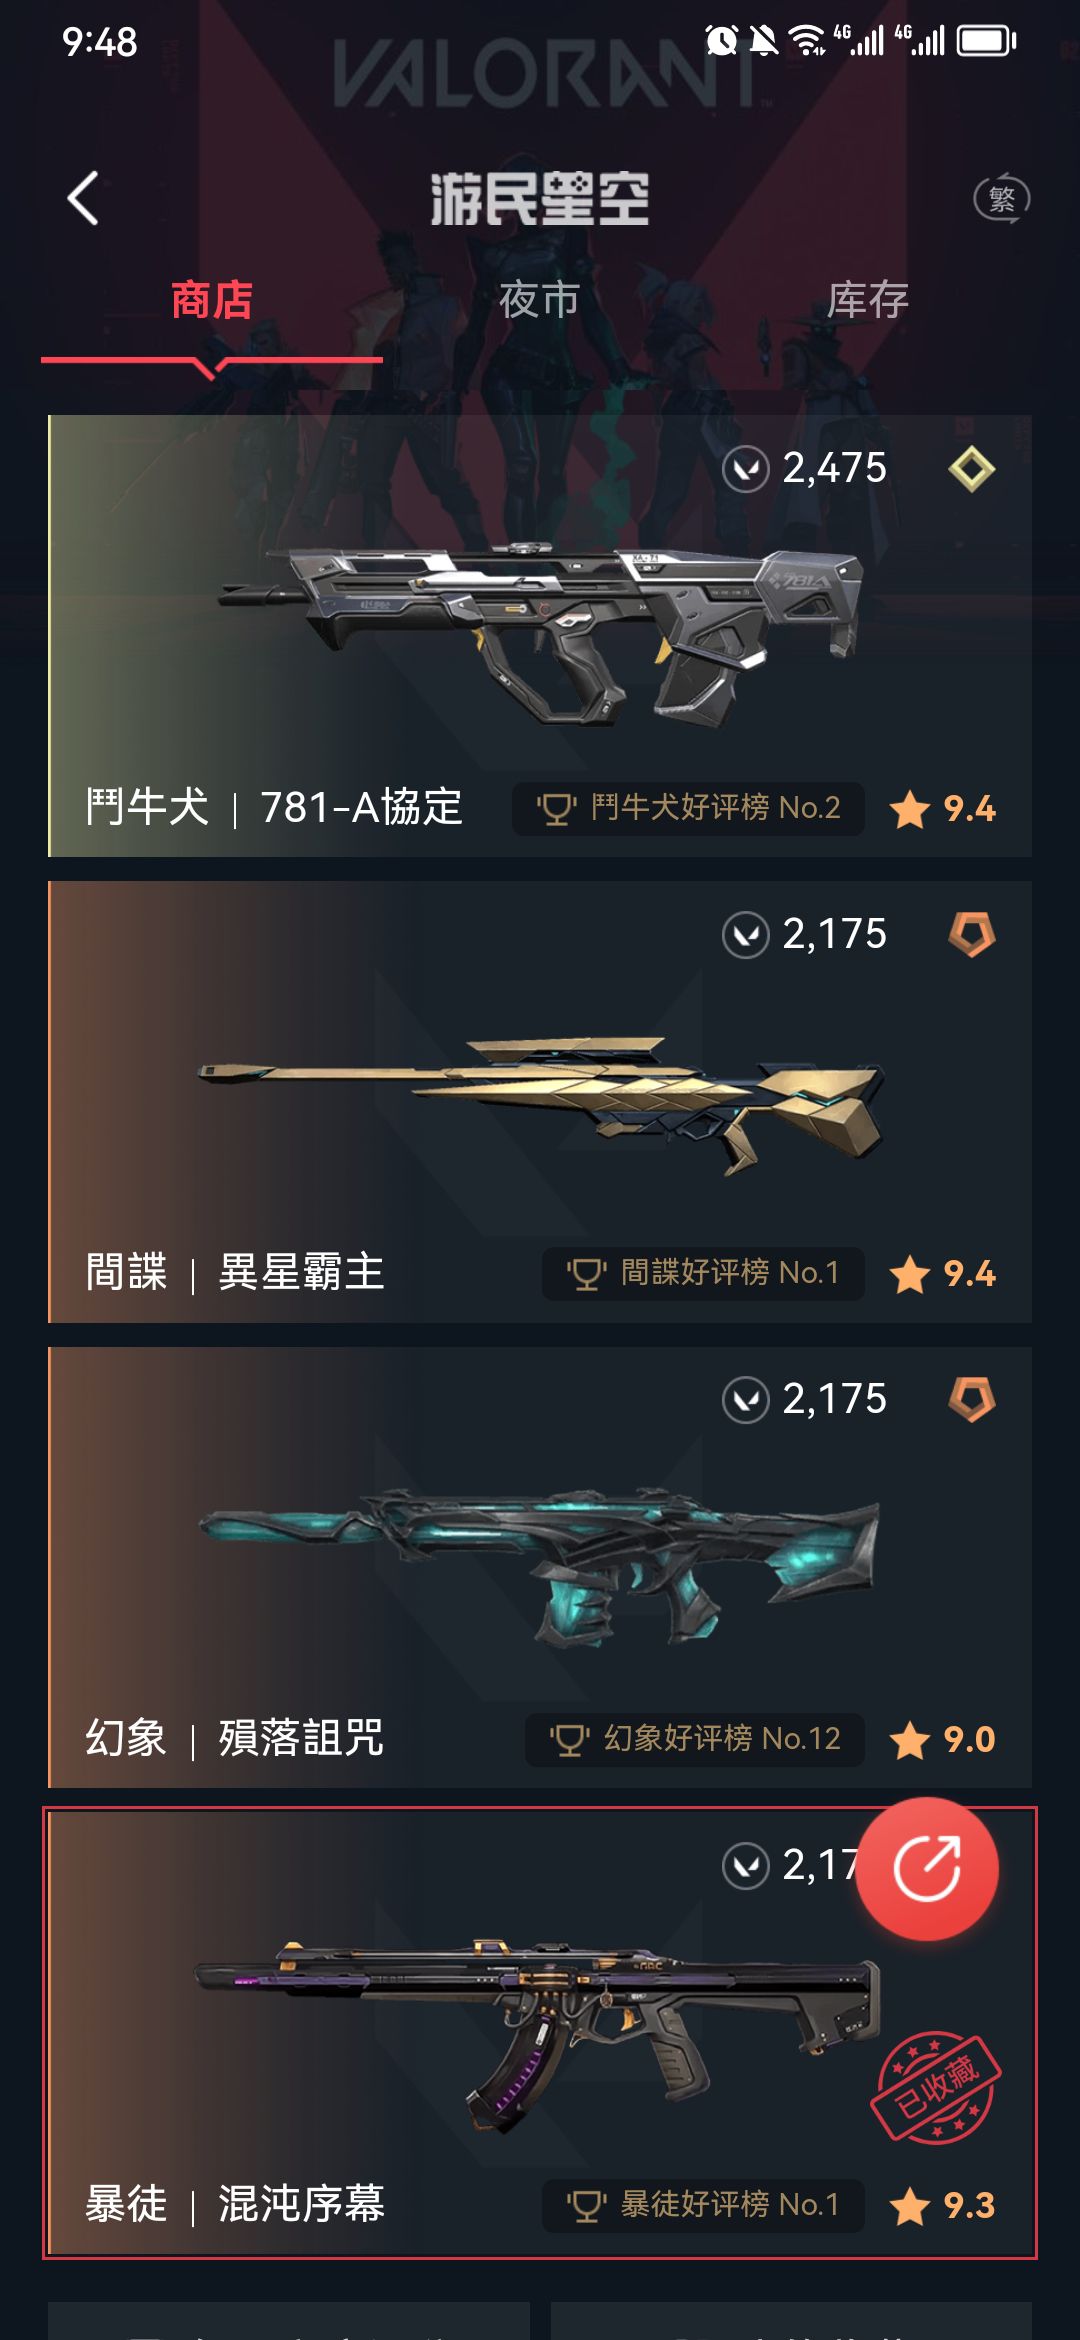Image resolution: width=1080 pixels, height=2340 pixels.
Task: Toggle traditional/simplified Chinese with 繁 icon
Action: 1002,198
